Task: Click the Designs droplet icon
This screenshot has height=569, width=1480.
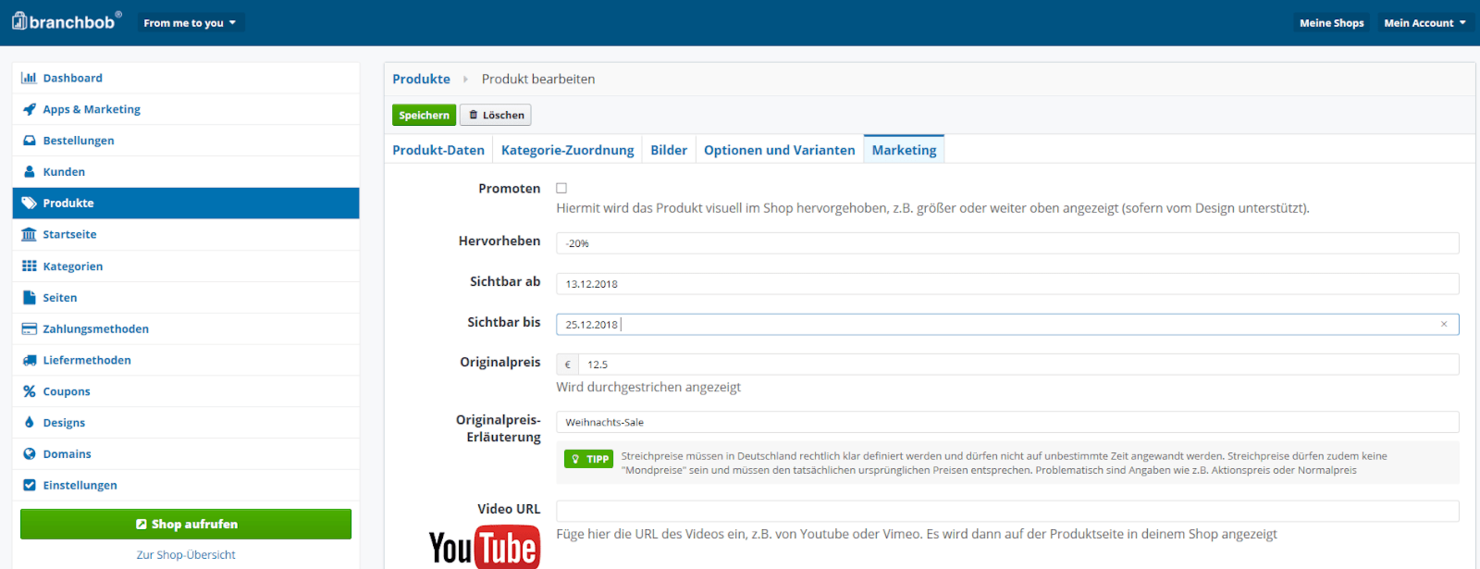Action: click(x=29, y=423)
